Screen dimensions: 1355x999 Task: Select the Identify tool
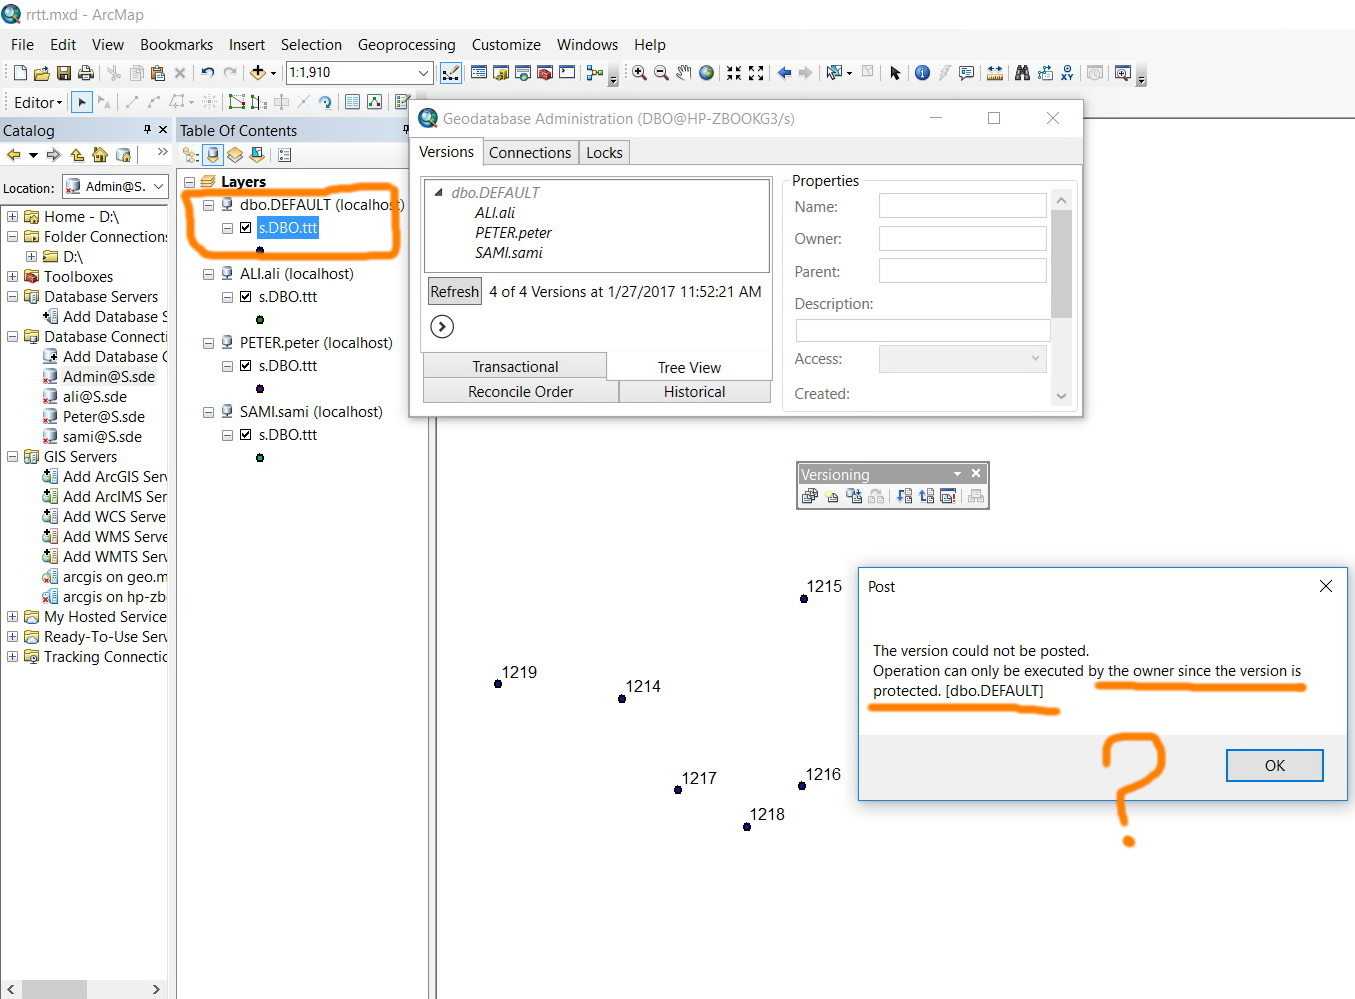[x=922, y=73]
